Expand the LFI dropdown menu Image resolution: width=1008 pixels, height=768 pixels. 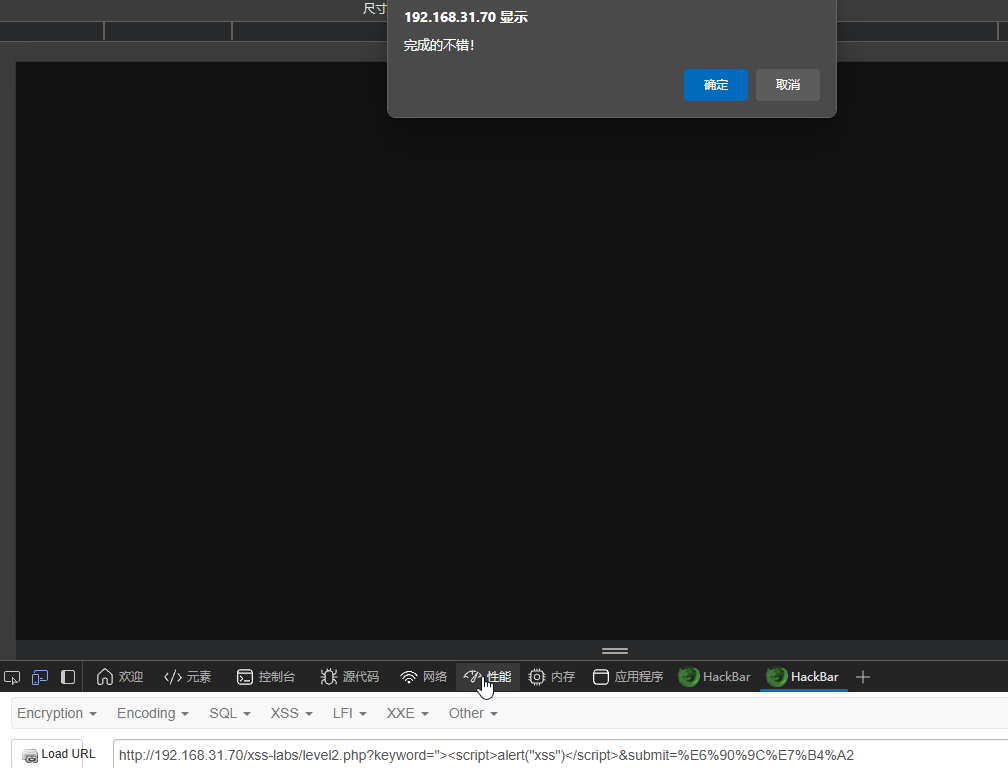click(x=349, y=713)
